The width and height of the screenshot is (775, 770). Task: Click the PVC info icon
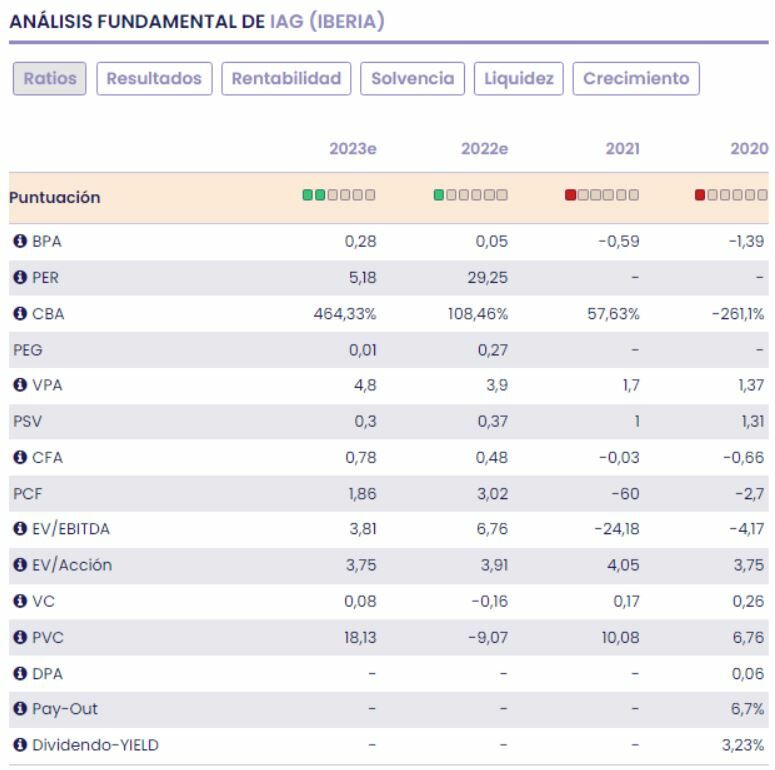(x=18, y=638)
